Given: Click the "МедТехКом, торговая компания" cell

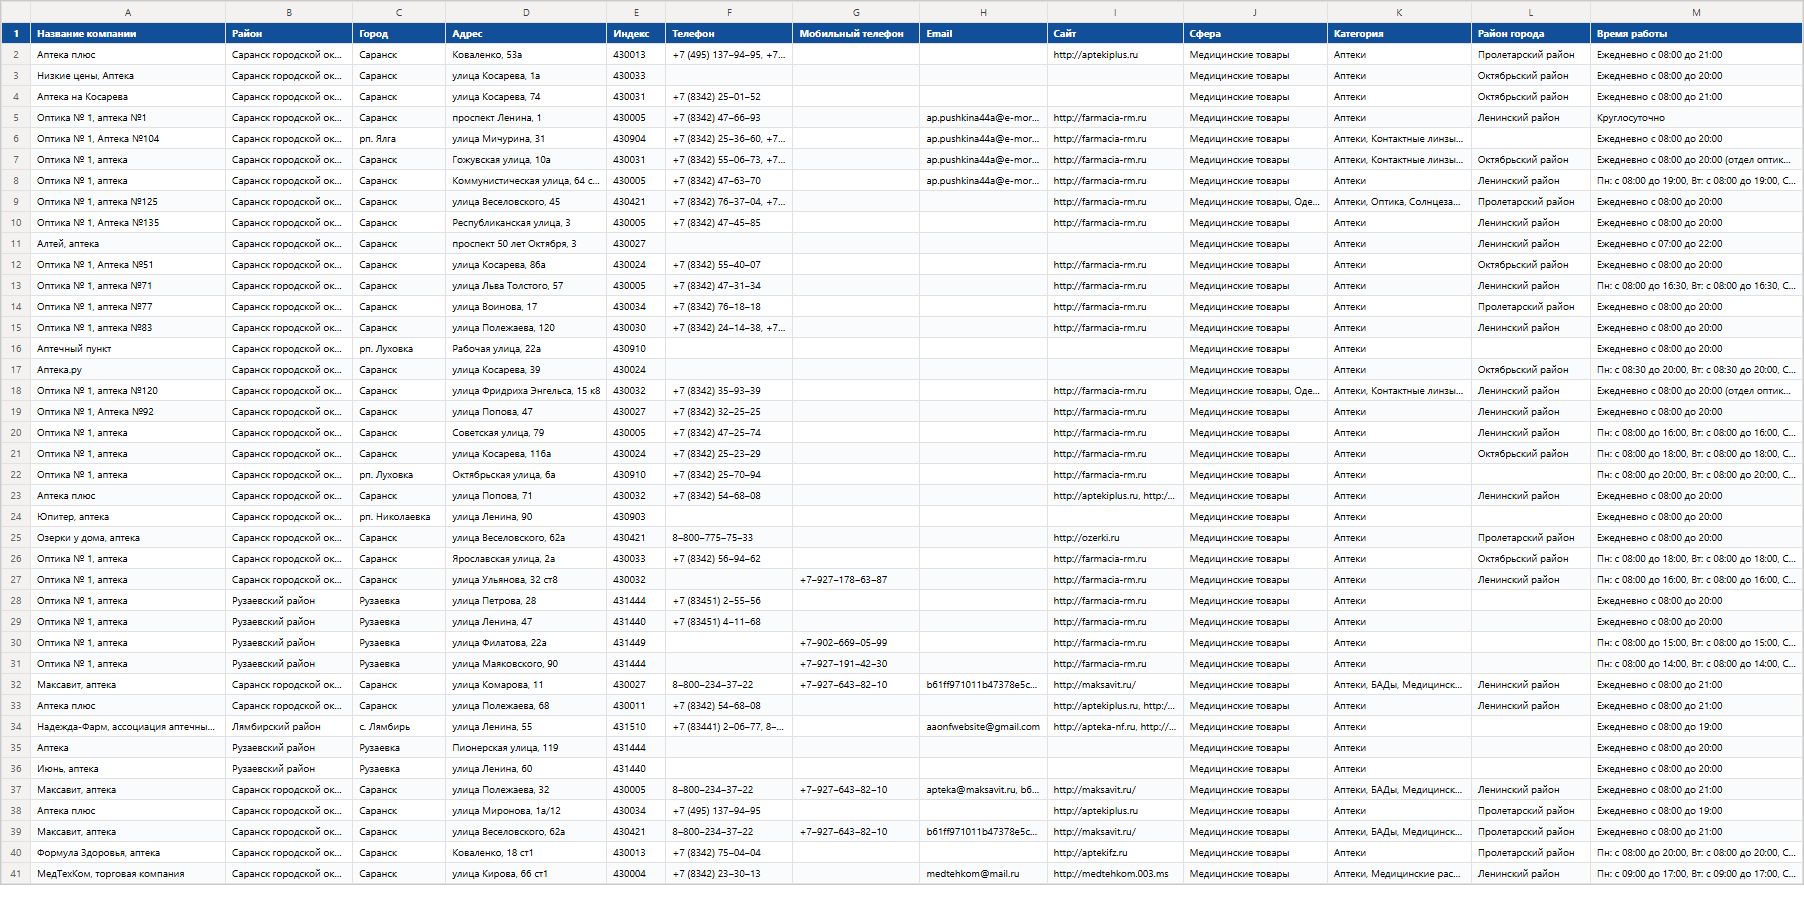Looking at the screenshot, I should click(x=128, y=873).
